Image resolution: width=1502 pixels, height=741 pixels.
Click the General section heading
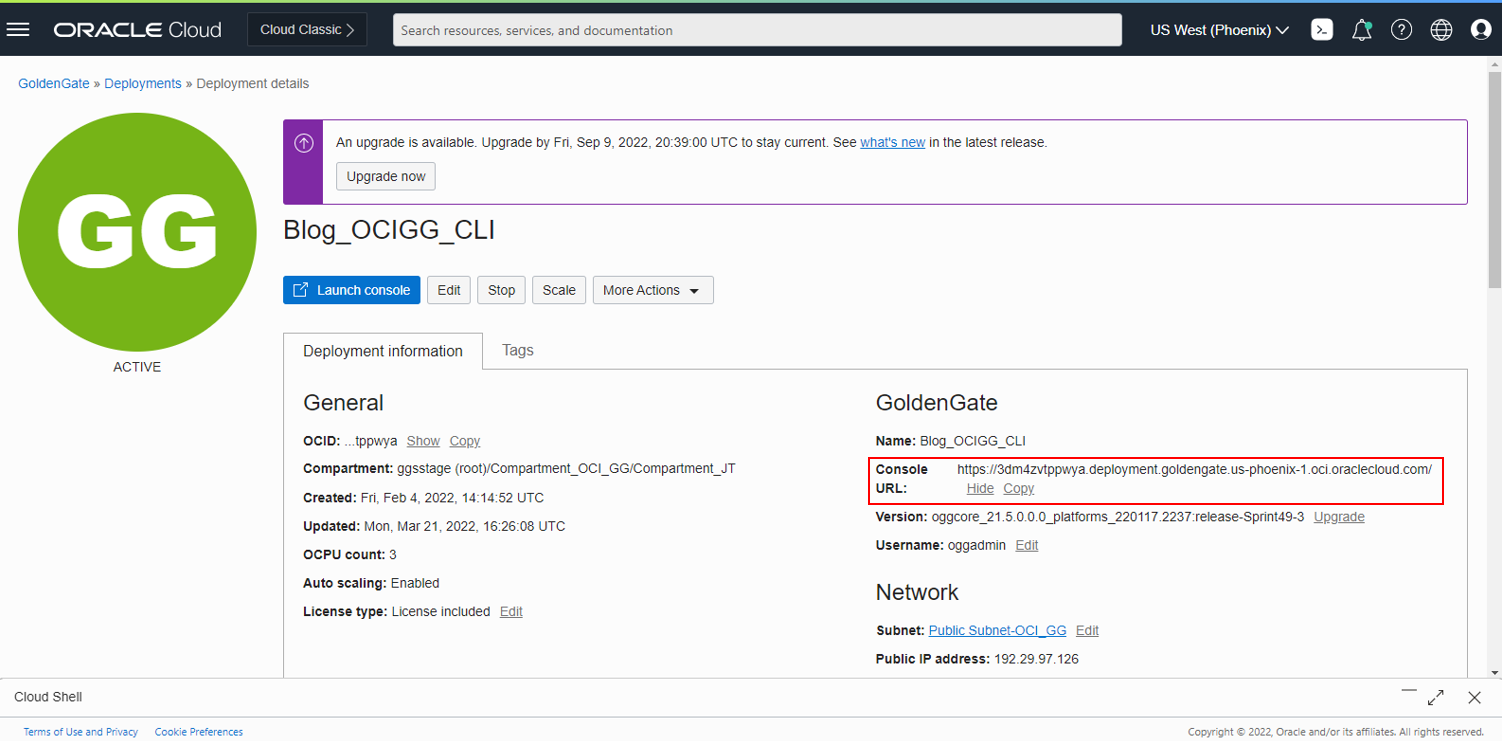(x=343, y=403)
